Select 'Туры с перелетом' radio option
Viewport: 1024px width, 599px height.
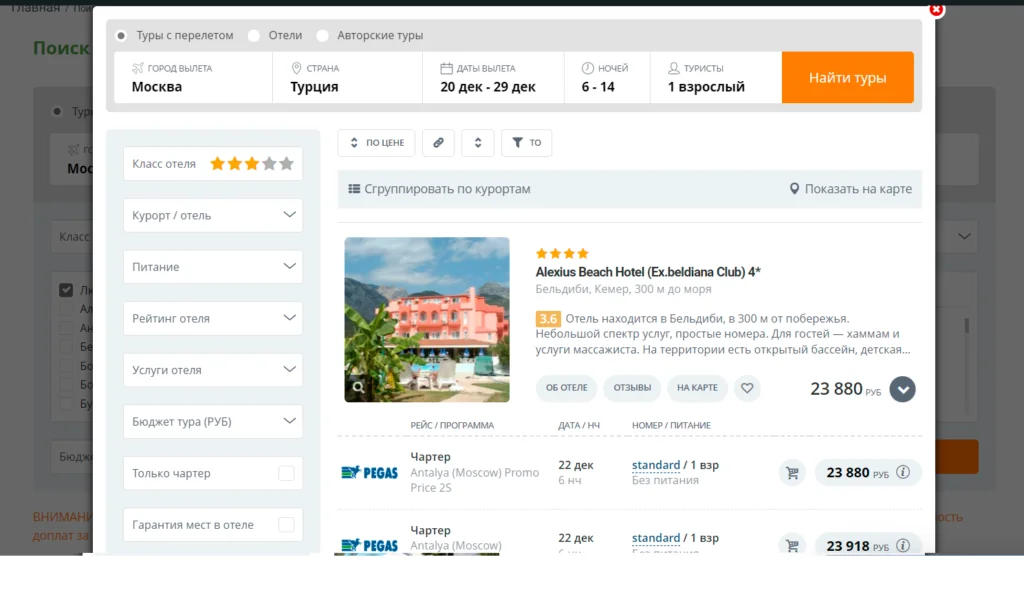pos(121,36)
